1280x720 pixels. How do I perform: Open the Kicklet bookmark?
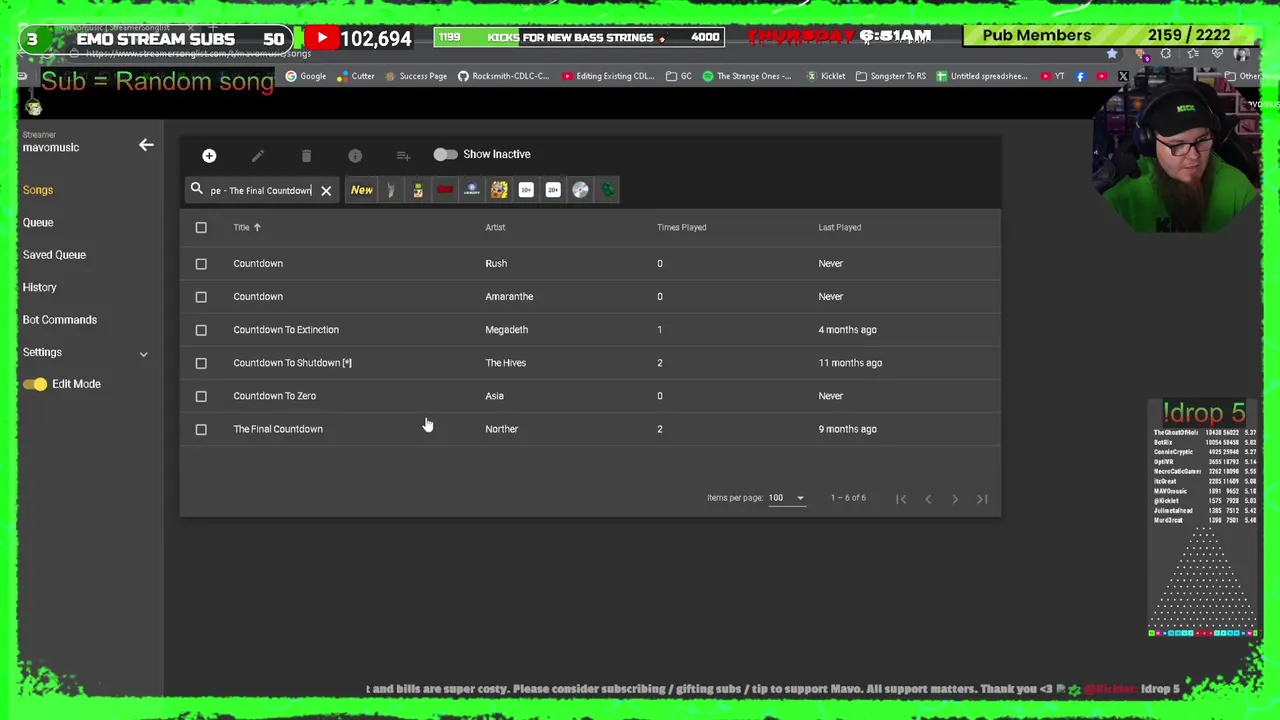pos(825,76)
